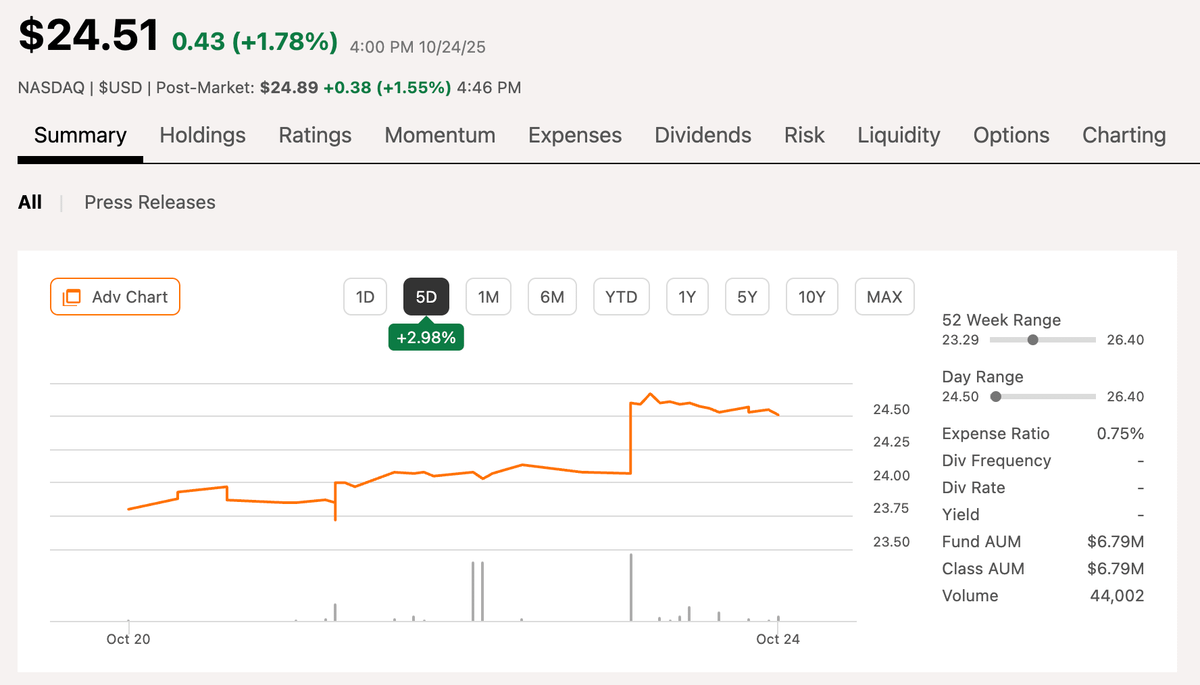Click the Expense Ratio 0.75% value

(x=1121, y=434)
